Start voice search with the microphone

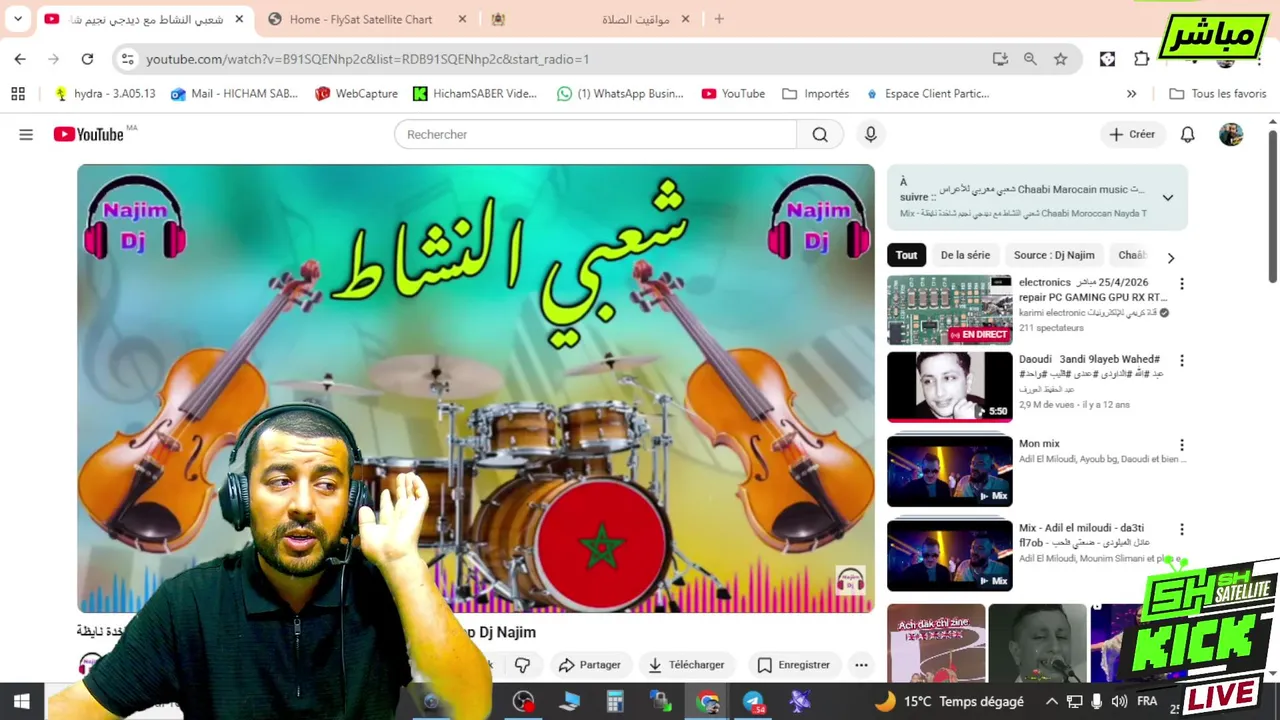[871, 134]
